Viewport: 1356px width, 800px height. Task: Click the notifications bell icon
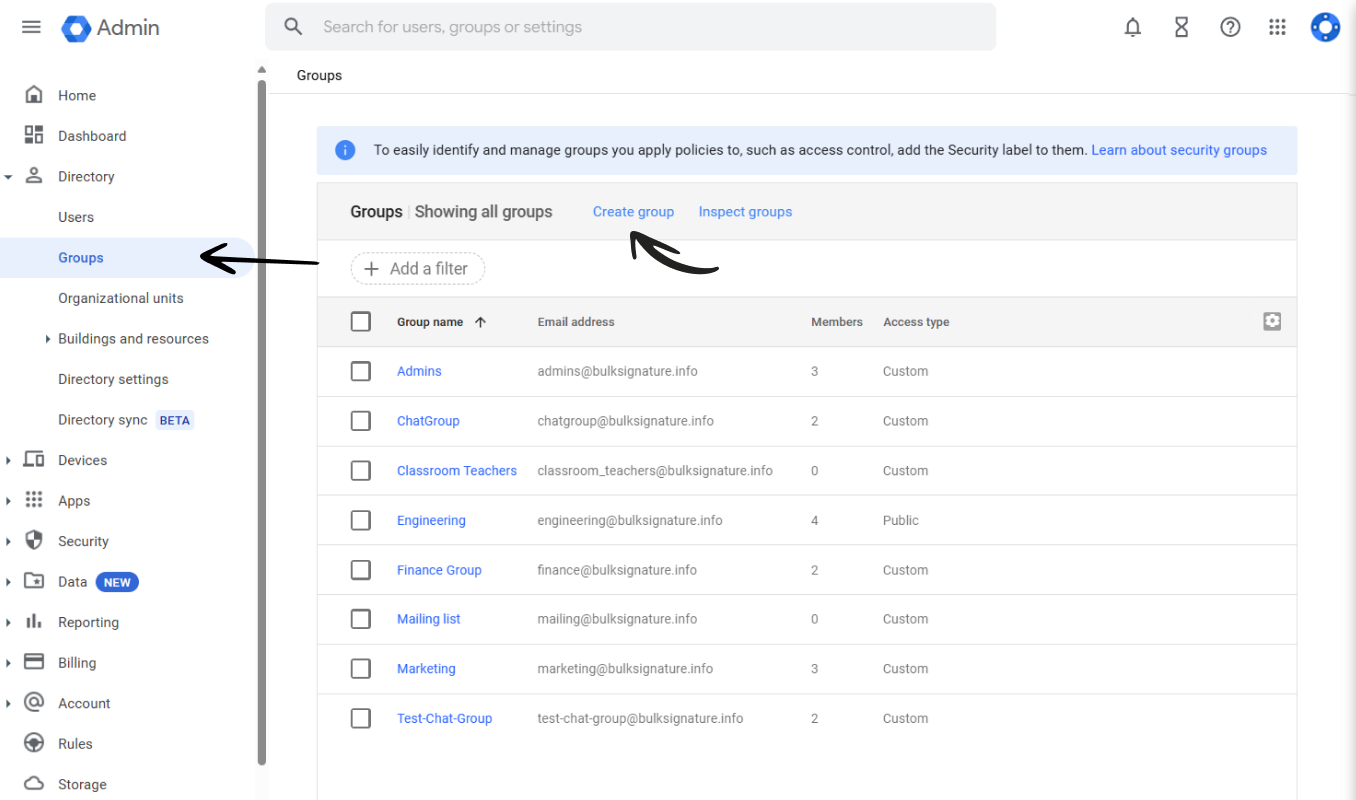1132,27
